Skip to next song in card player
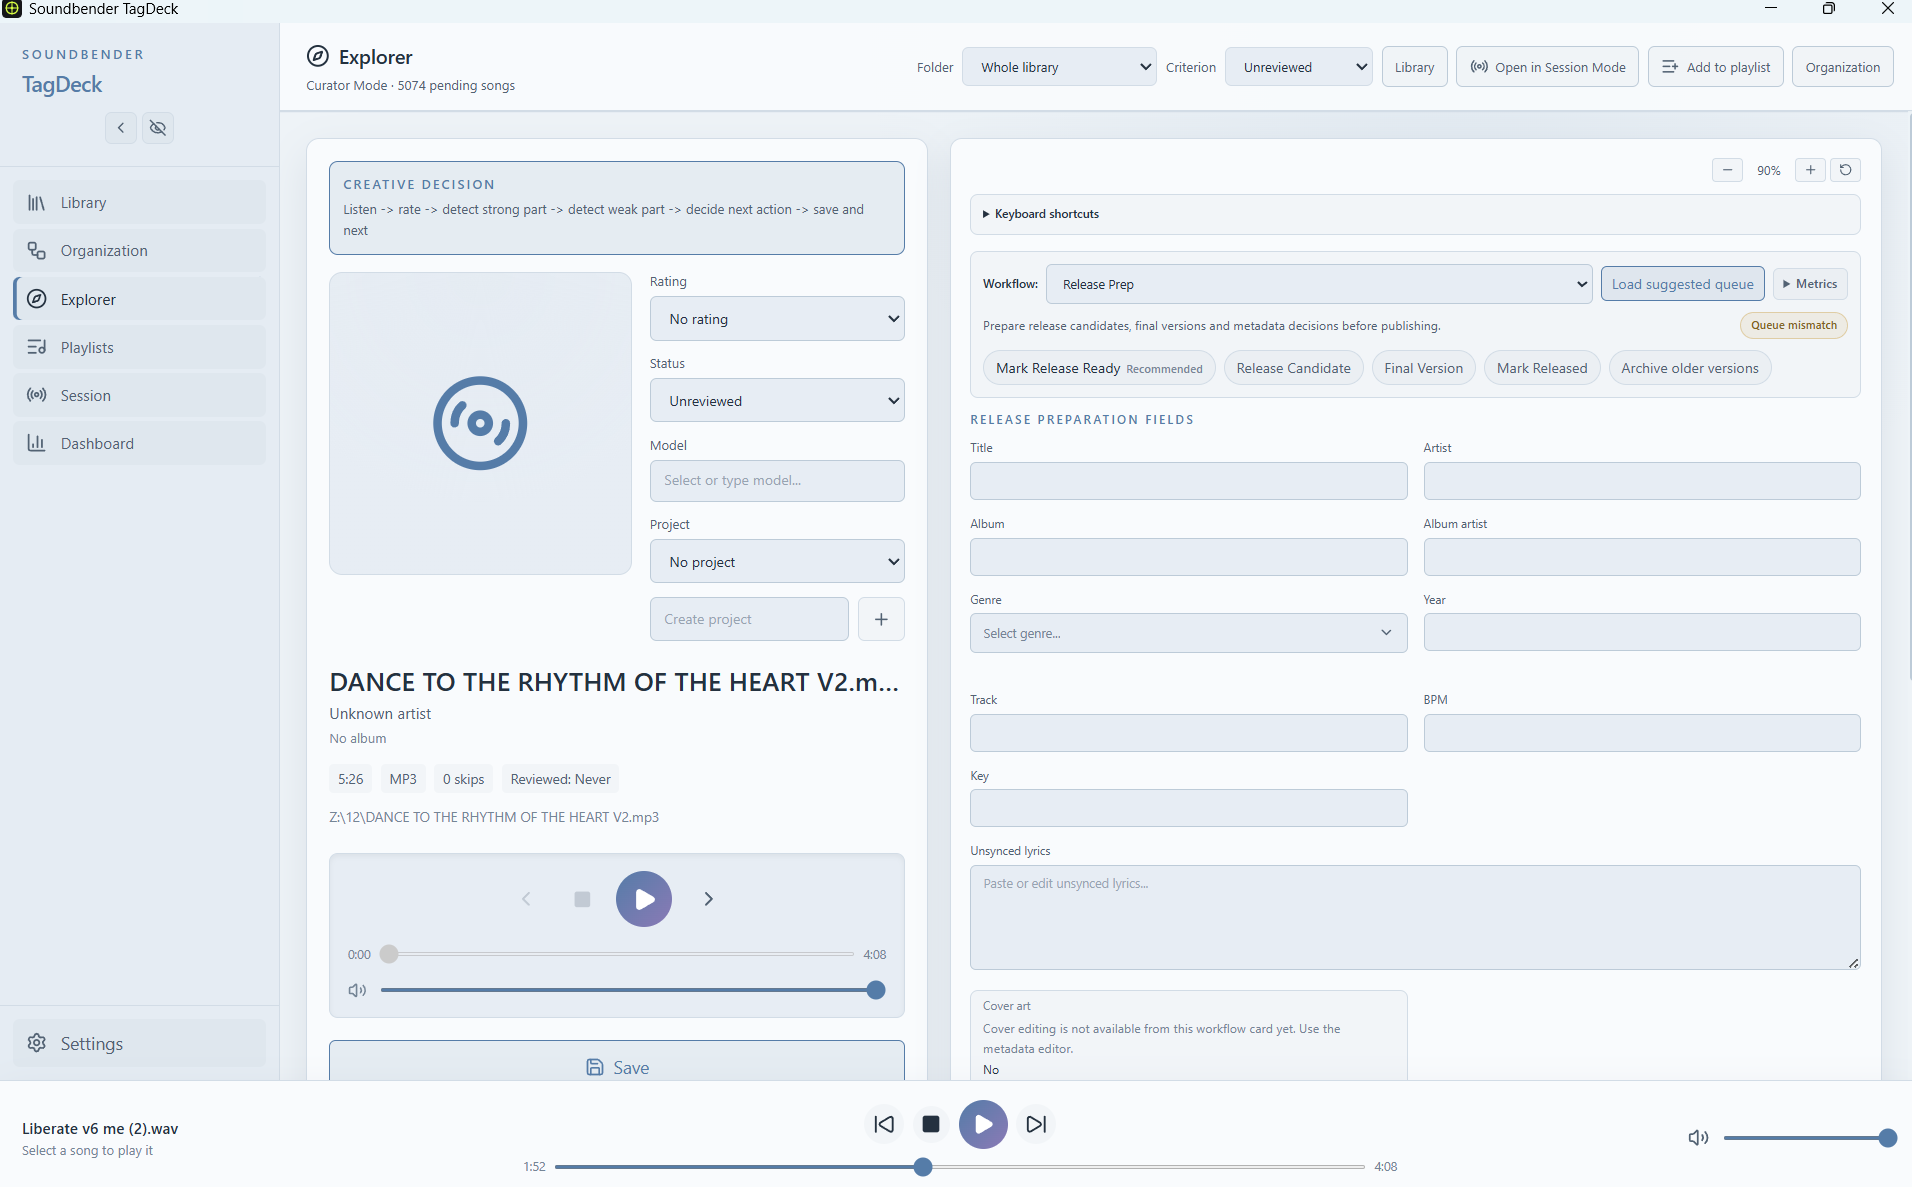Viewport: 1912px width, 1187px height. [x=709, y=899]
